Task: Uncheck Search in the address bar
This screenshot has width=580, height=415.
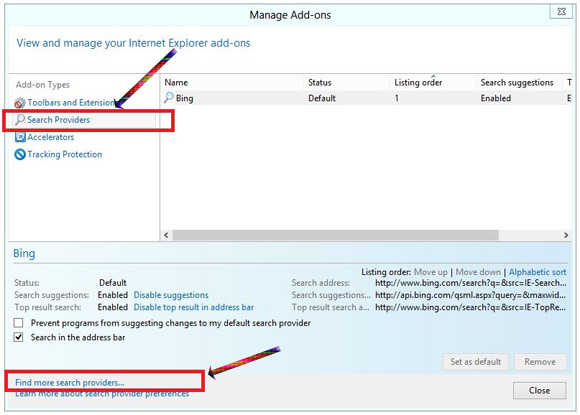Action: point(18,337)
